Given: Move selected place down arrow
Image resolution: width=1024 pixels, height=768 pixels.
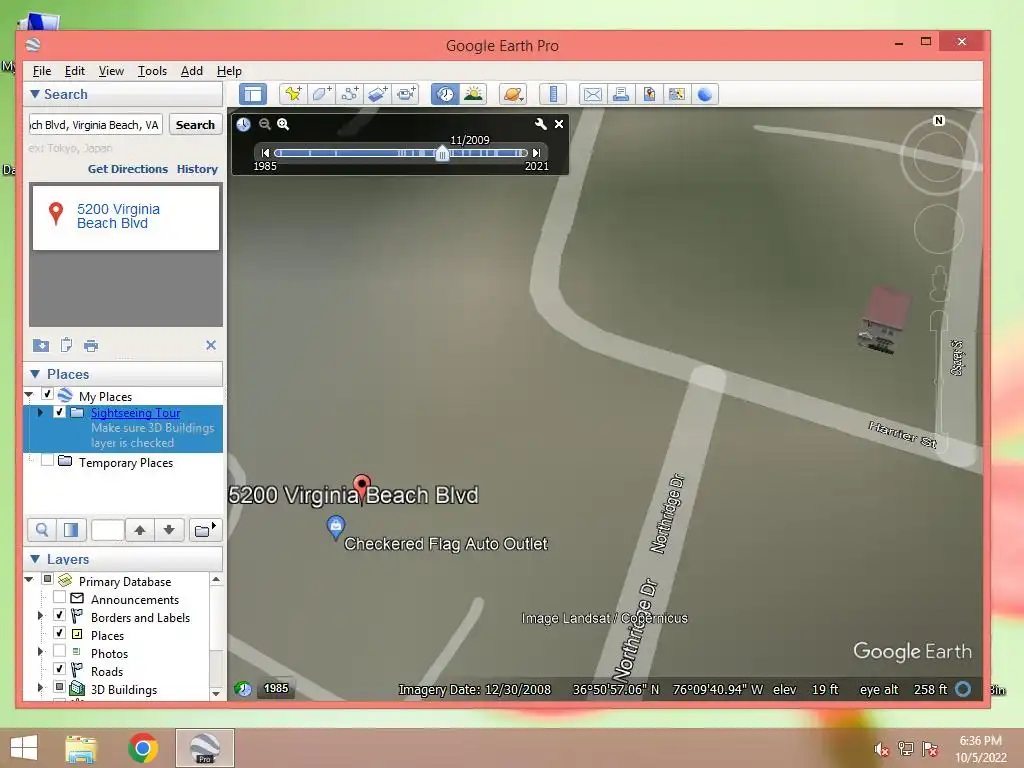Looking at the screenshot, I should [169, 530].
